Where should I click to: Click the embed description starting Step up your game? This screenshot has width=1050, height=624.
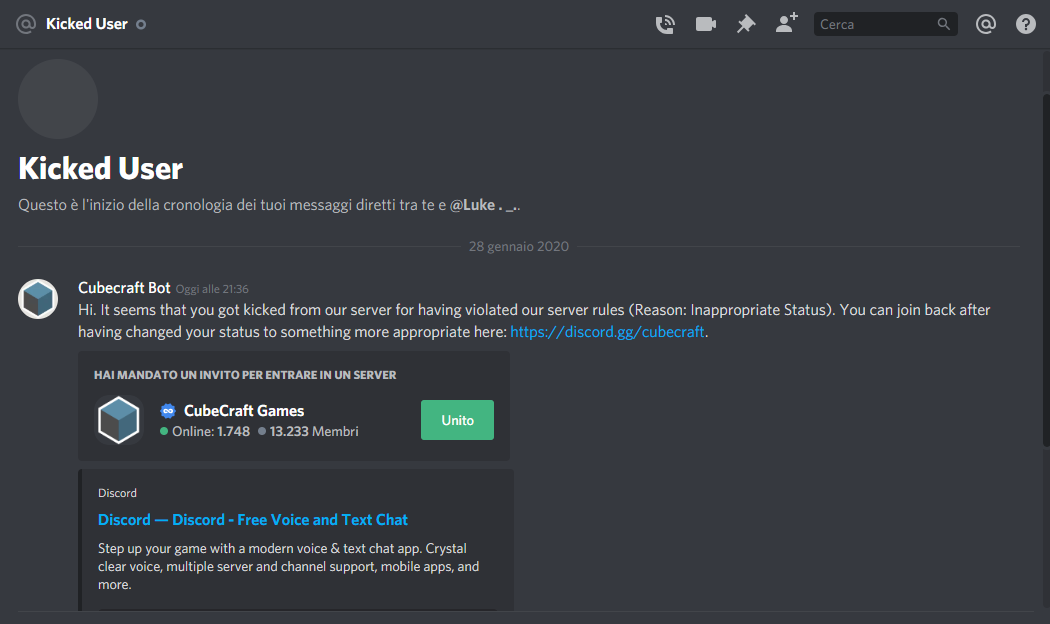[x=289, y=566]
